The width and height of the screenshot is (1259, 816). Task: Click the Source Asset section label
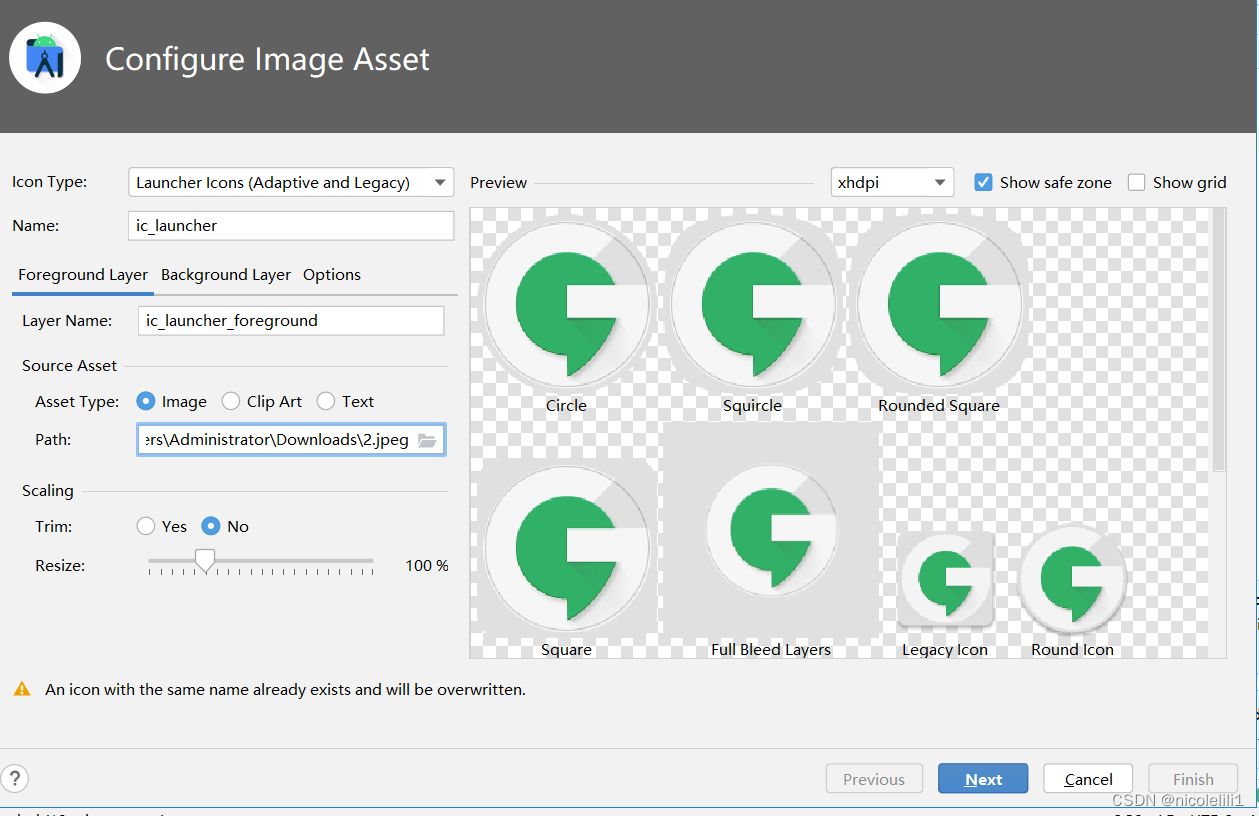[69, 366]
